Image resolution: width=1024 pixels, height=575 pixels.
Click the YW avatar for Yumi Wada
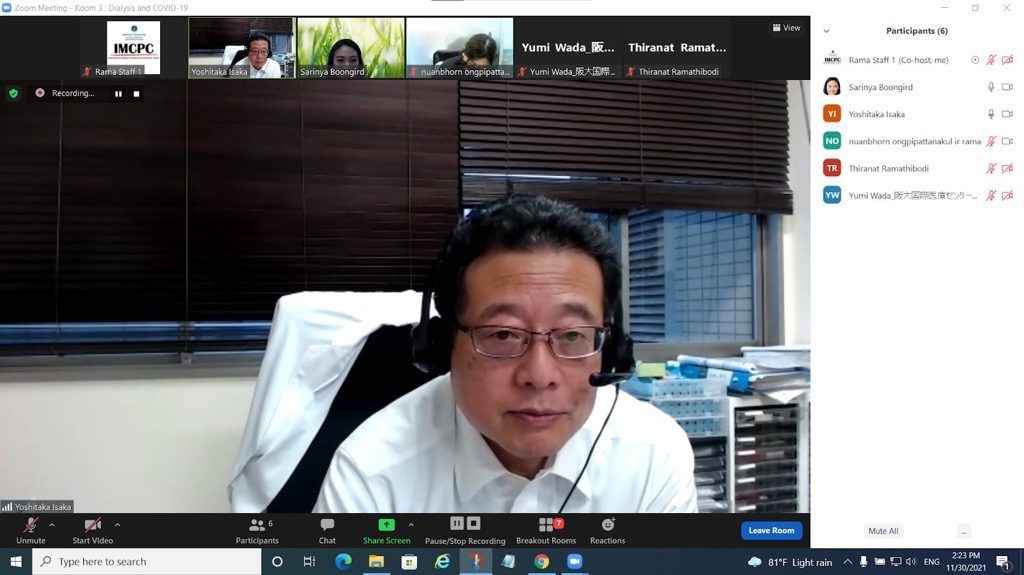(x=832, y=195)
